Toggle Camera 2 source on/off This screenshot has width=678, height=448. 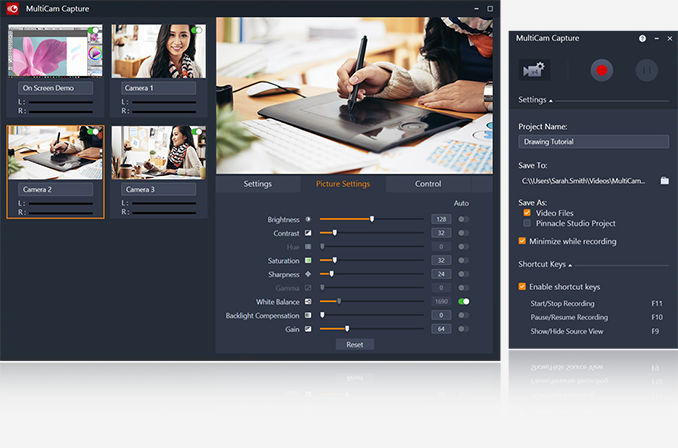pyautogui.click(x=93, y=131)
